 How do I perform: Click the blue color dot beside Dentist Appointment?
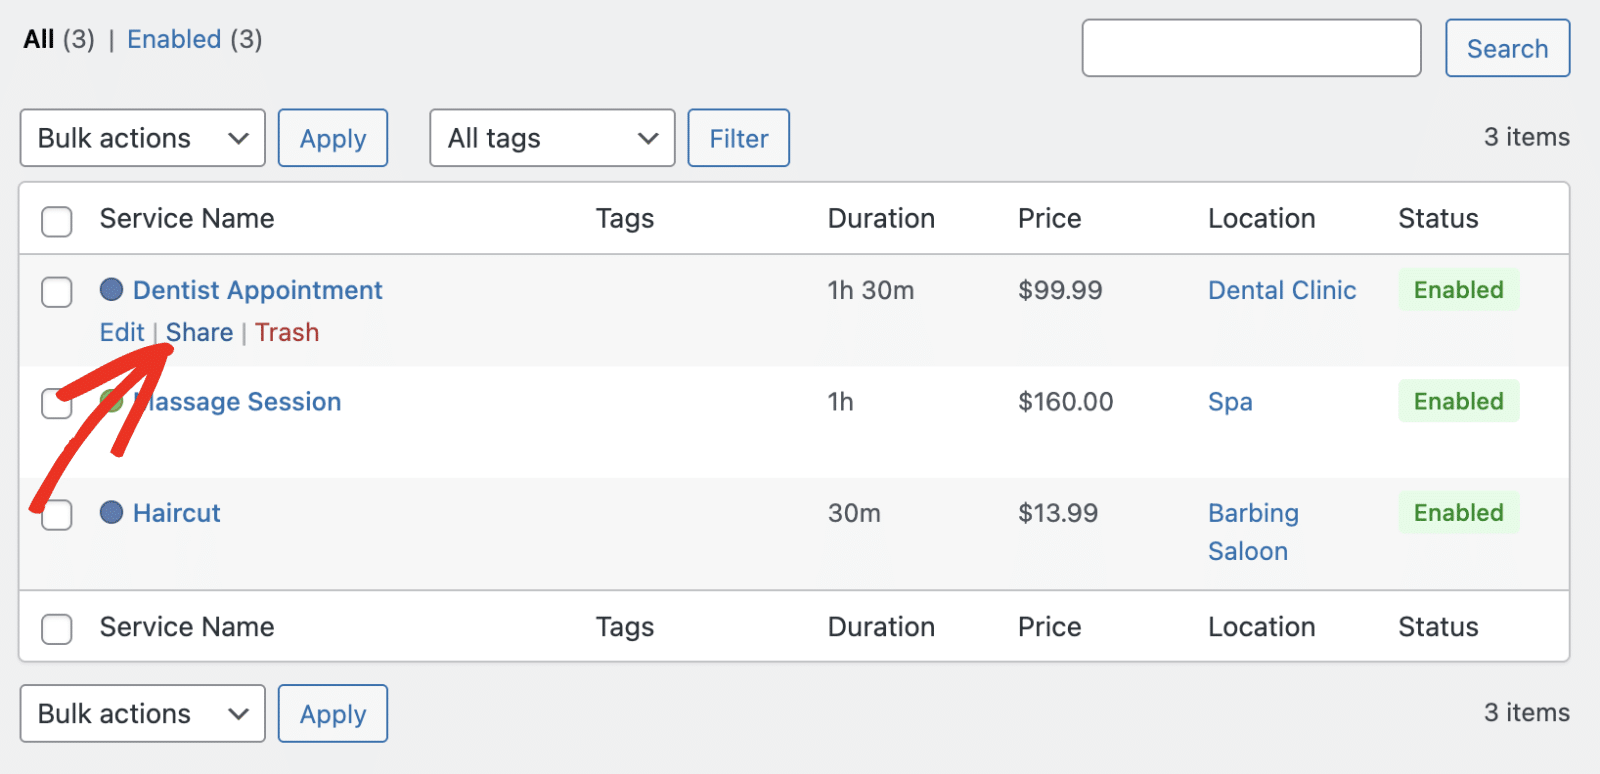click(x=111, y=290)
